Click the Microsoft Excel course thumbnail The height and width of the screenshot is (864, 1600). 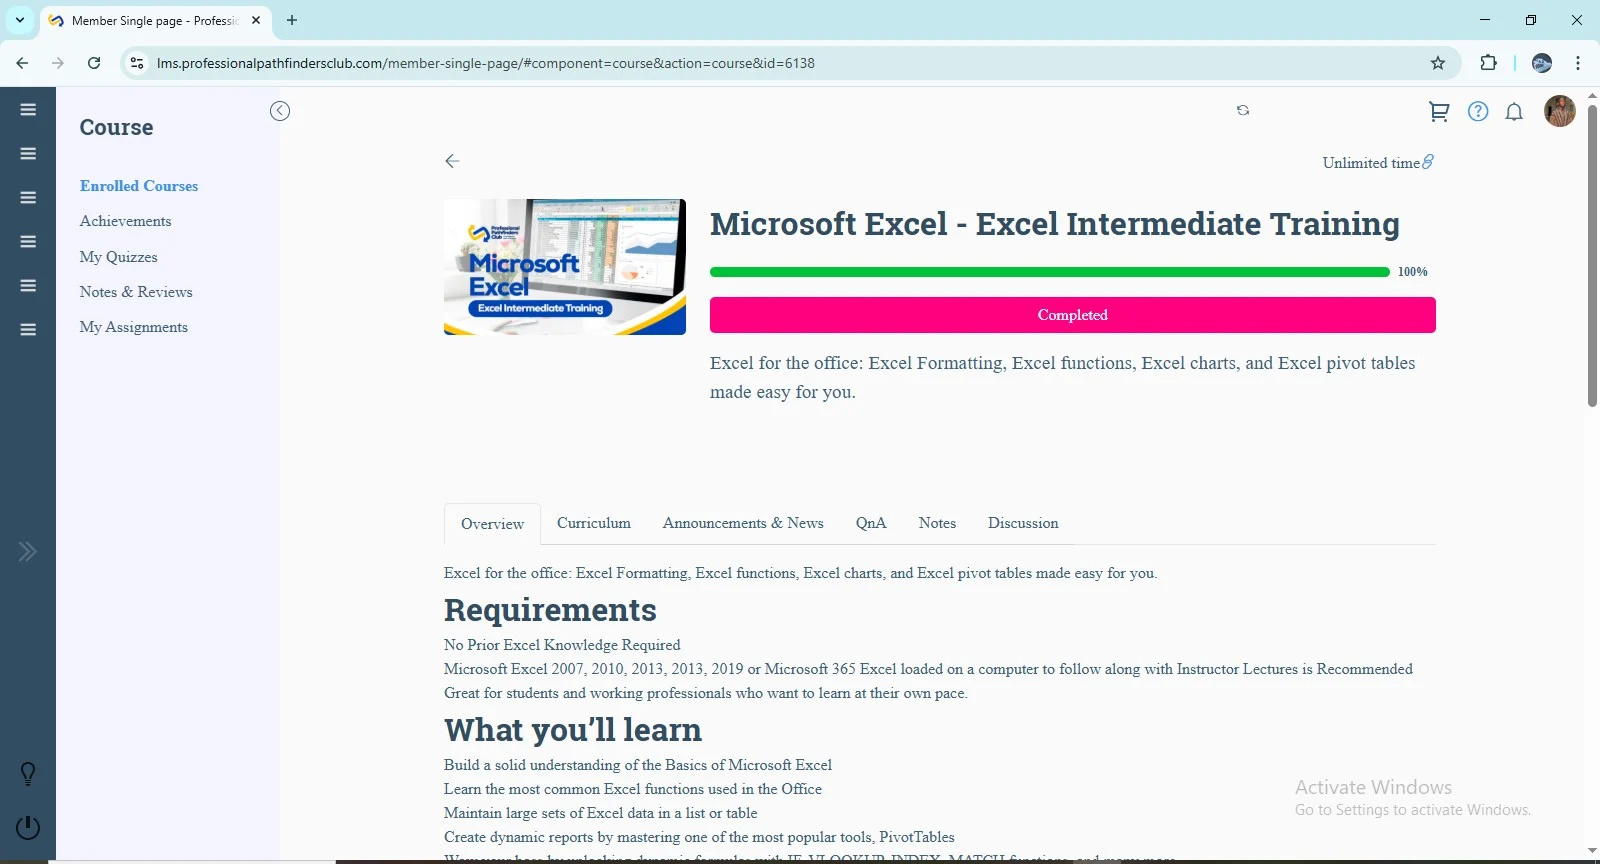pos(565,267)
